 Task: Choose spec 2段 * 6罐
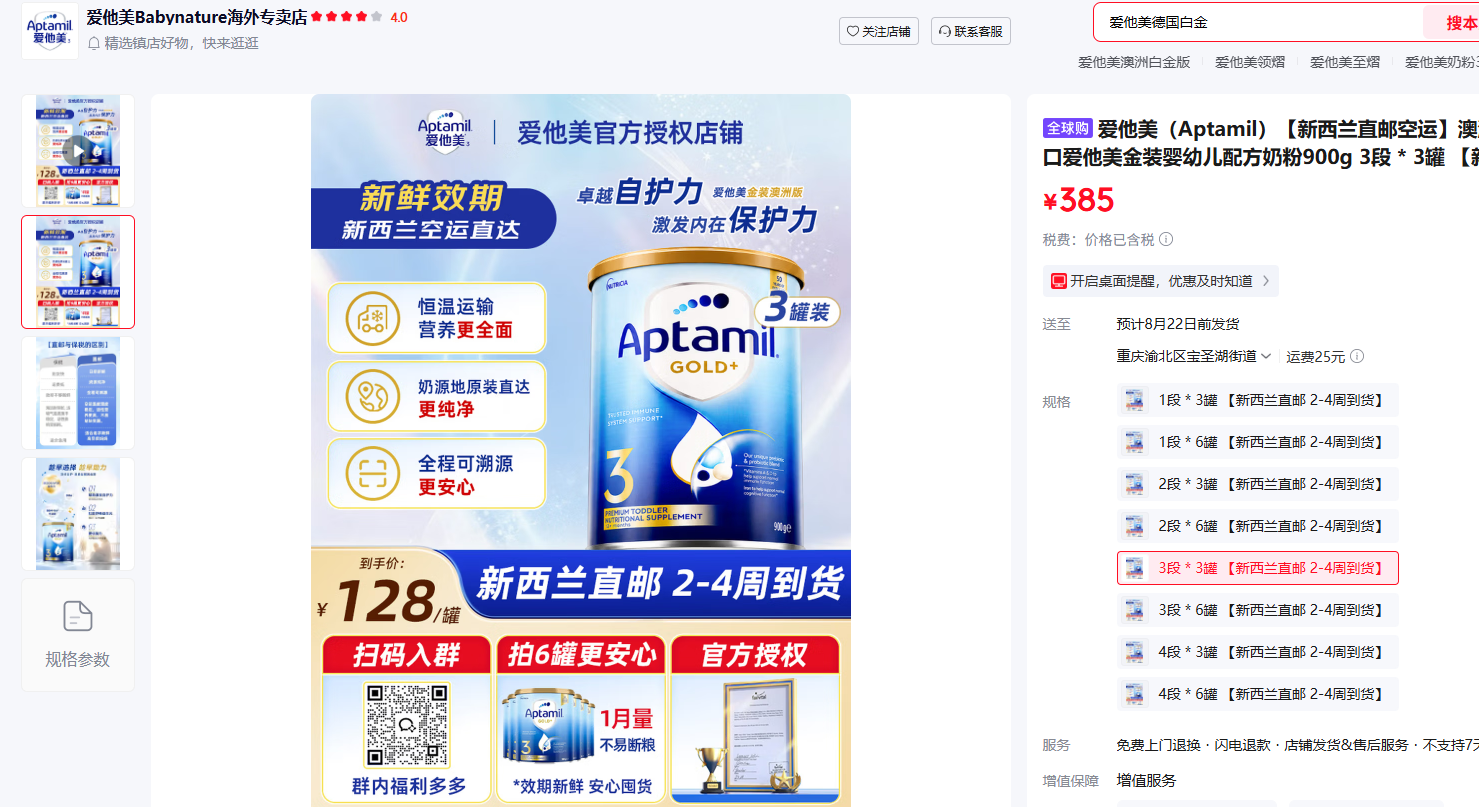click(x=1257, y=526)
